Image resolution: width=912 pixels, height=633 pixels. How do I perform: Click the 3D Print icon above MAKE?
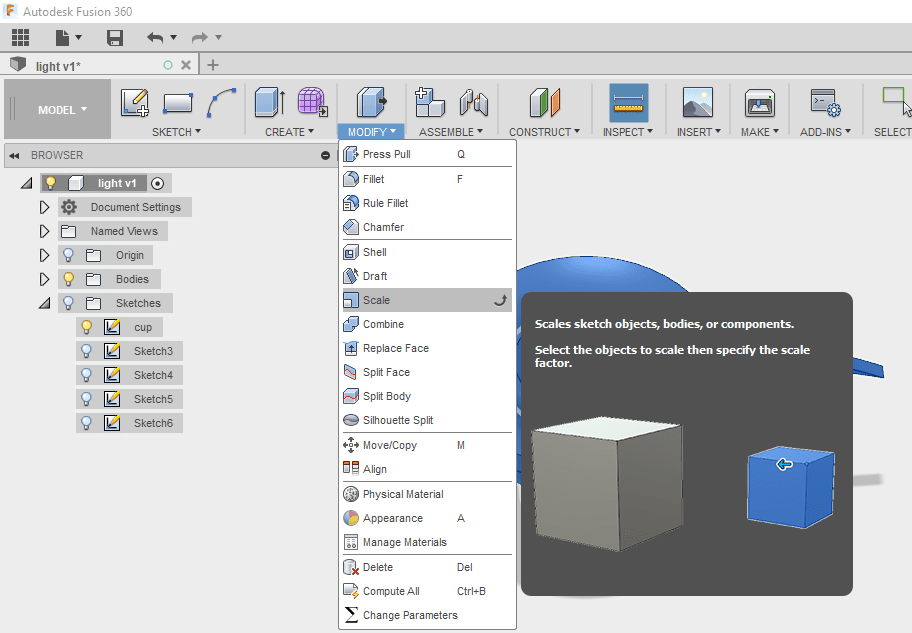point(760,103)
